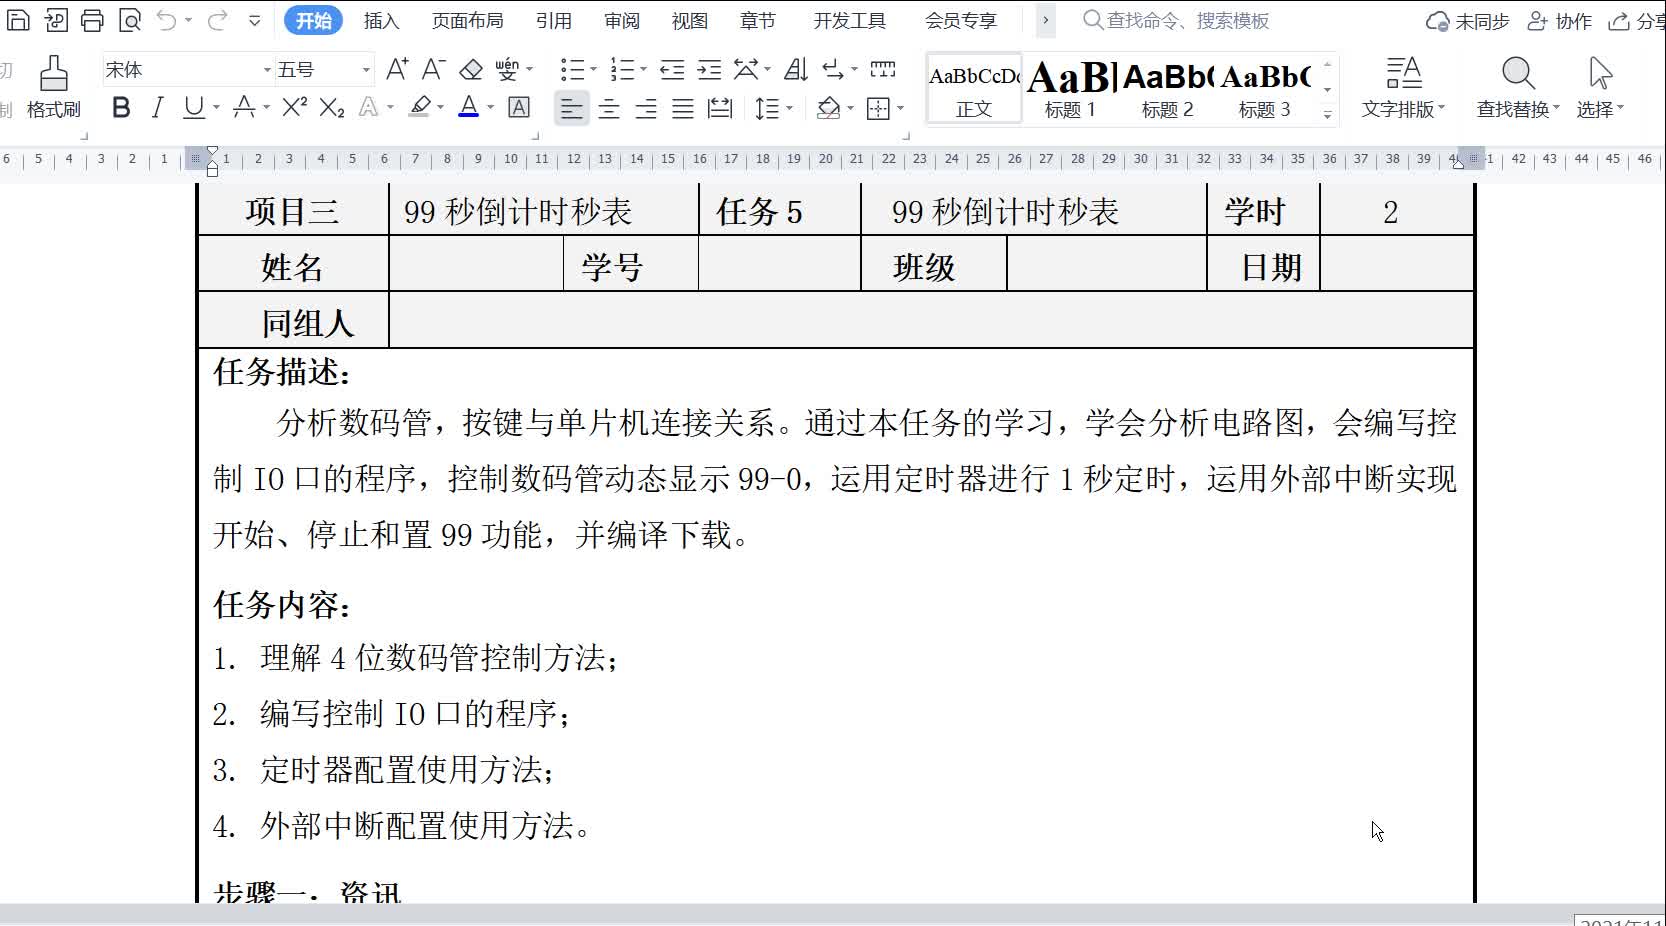The image size is (1666, 926).
Task: Click the Save icon in quick access toolbar
Action: 18,20
